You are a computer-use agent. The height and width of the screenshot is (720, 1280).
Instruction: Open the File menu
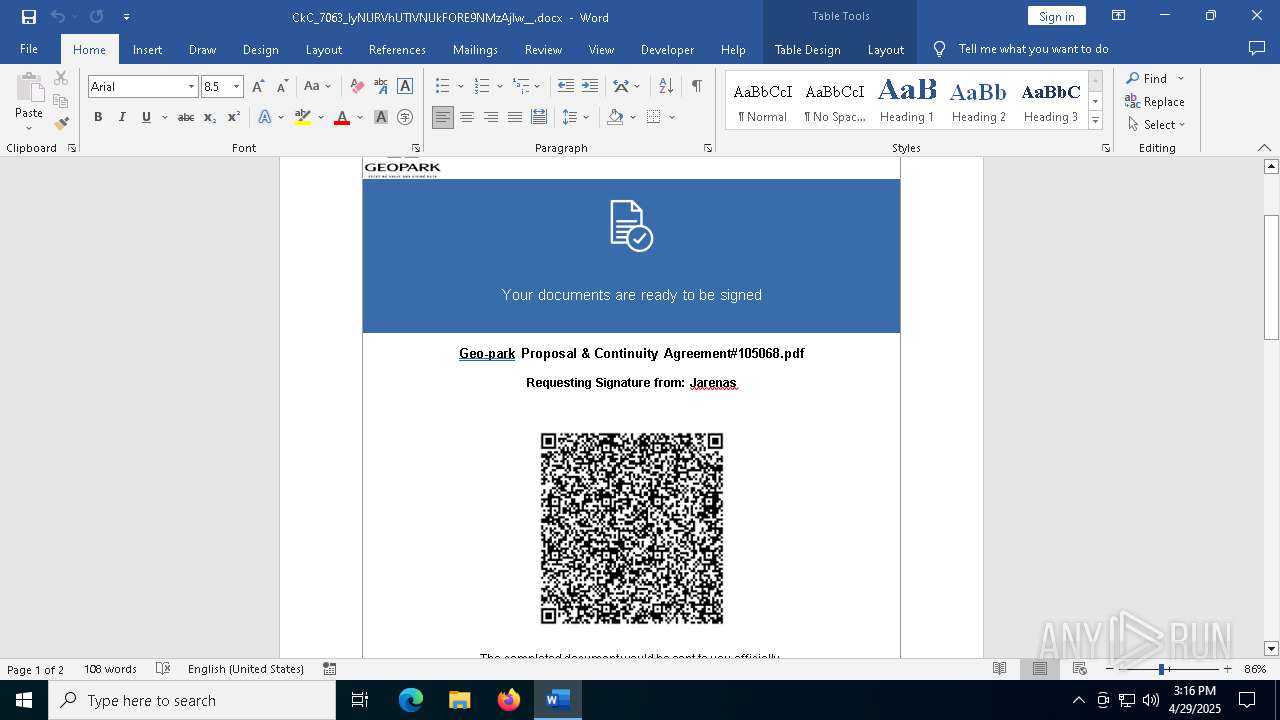click(x=29, y=49)
